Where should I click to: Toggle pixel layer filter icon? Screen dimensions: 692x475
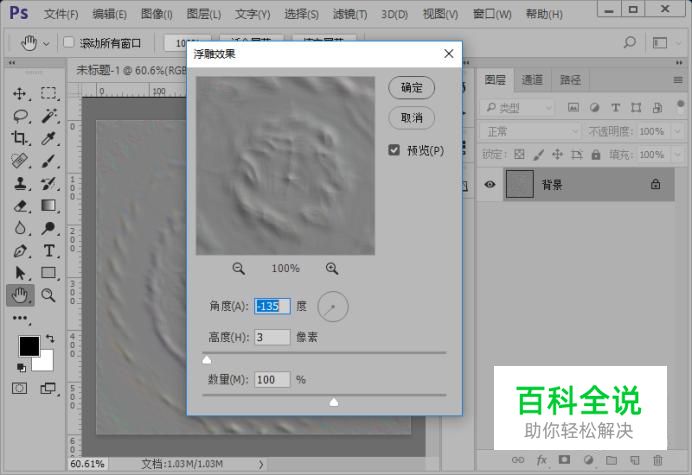[573, 107]
